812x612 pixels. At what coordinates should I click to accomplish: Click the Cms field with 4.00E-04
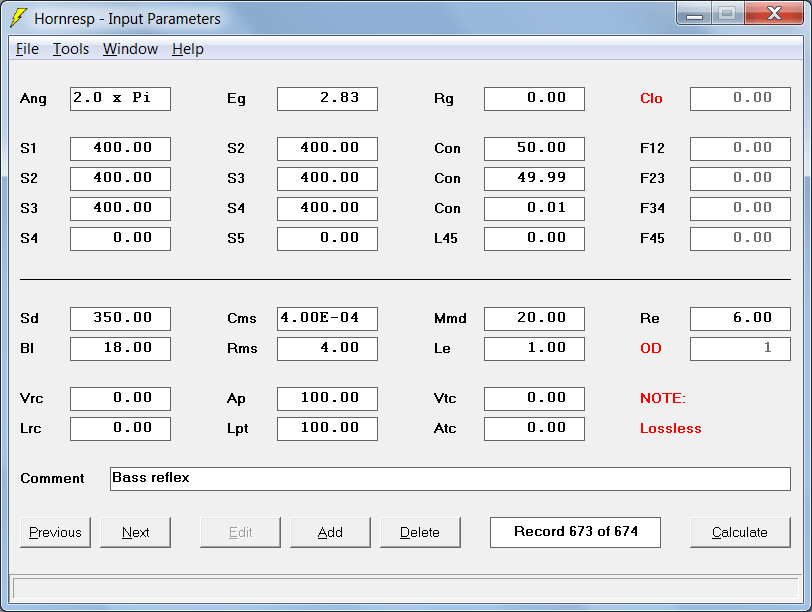tap(327, 318)
